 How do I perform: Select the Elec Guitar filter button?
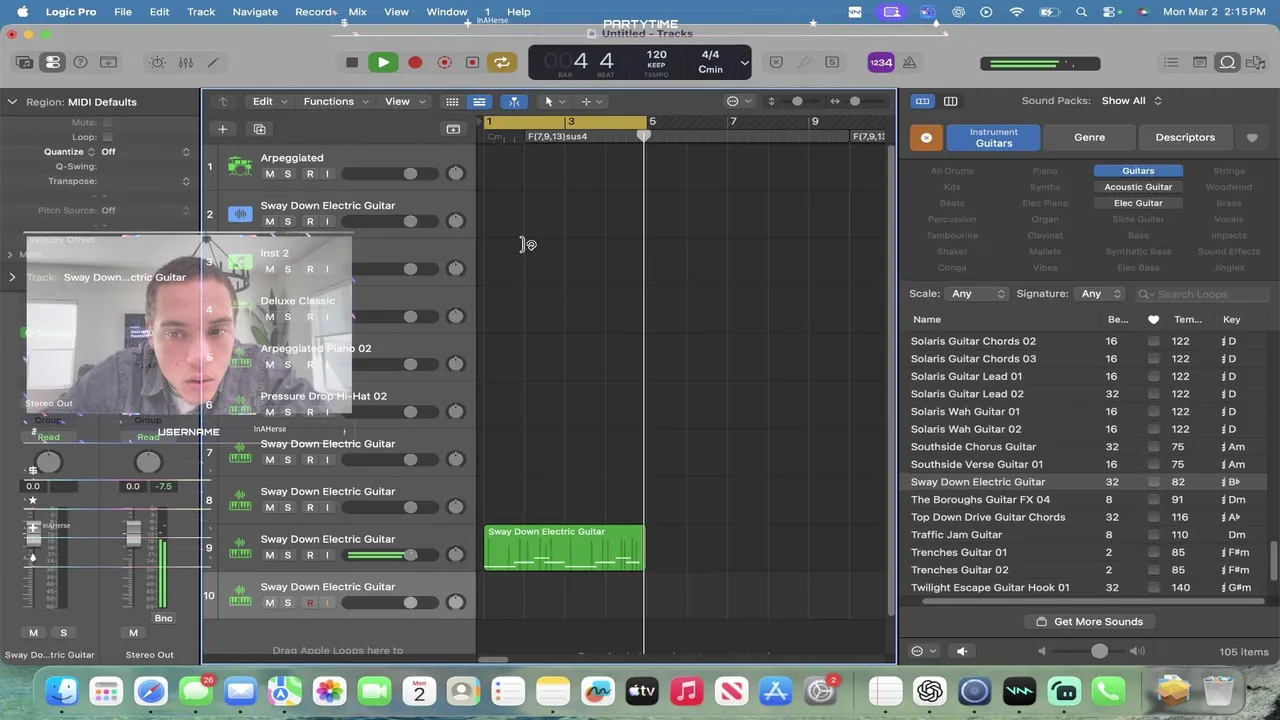[1138, 203]
